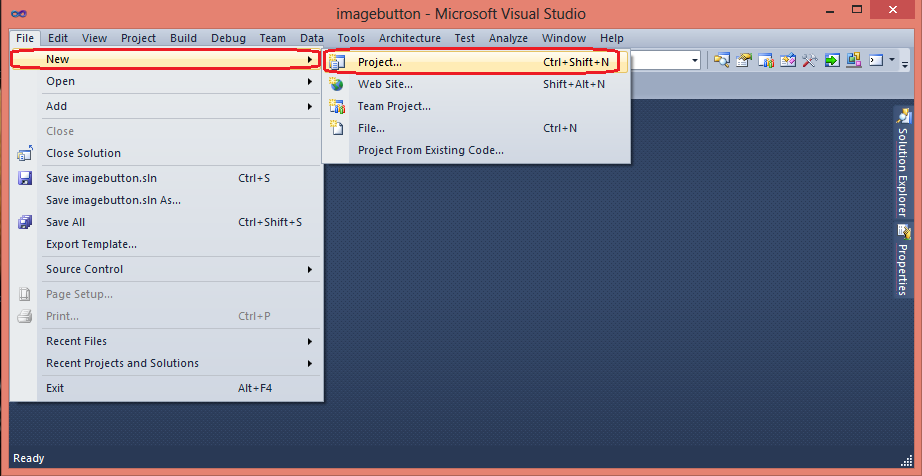The height and width of the screenshot is (476, 922).
Task: Expand the New submenu
Action: click(166, 59)
